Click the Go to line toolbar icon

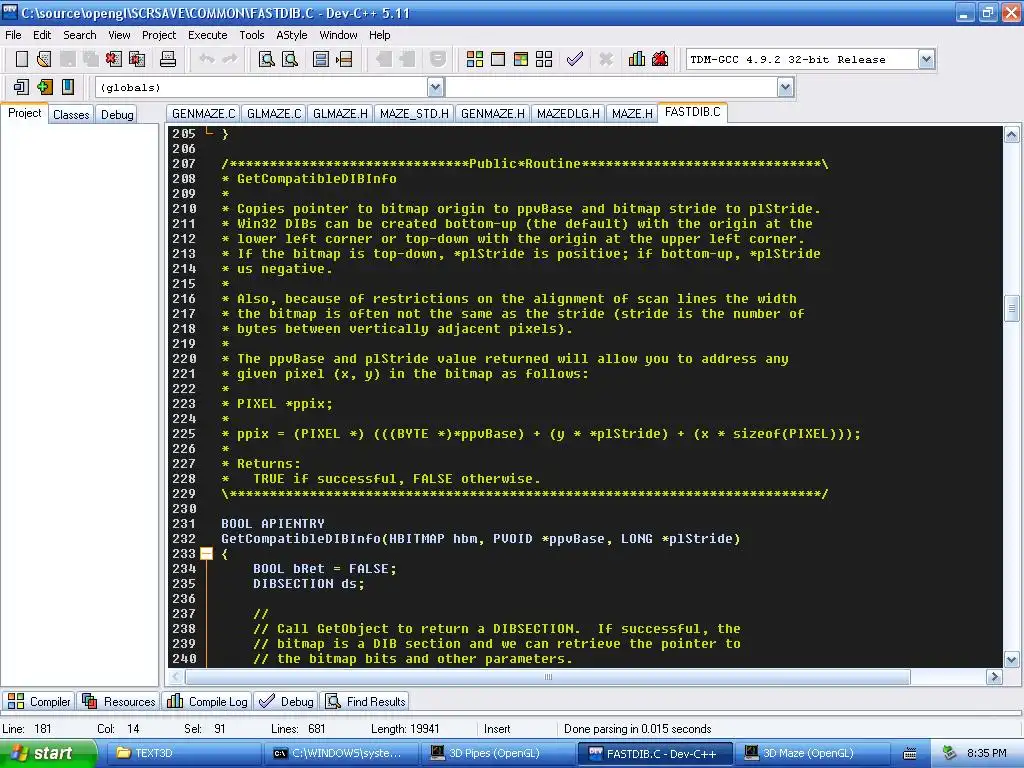tap(344, 59)
